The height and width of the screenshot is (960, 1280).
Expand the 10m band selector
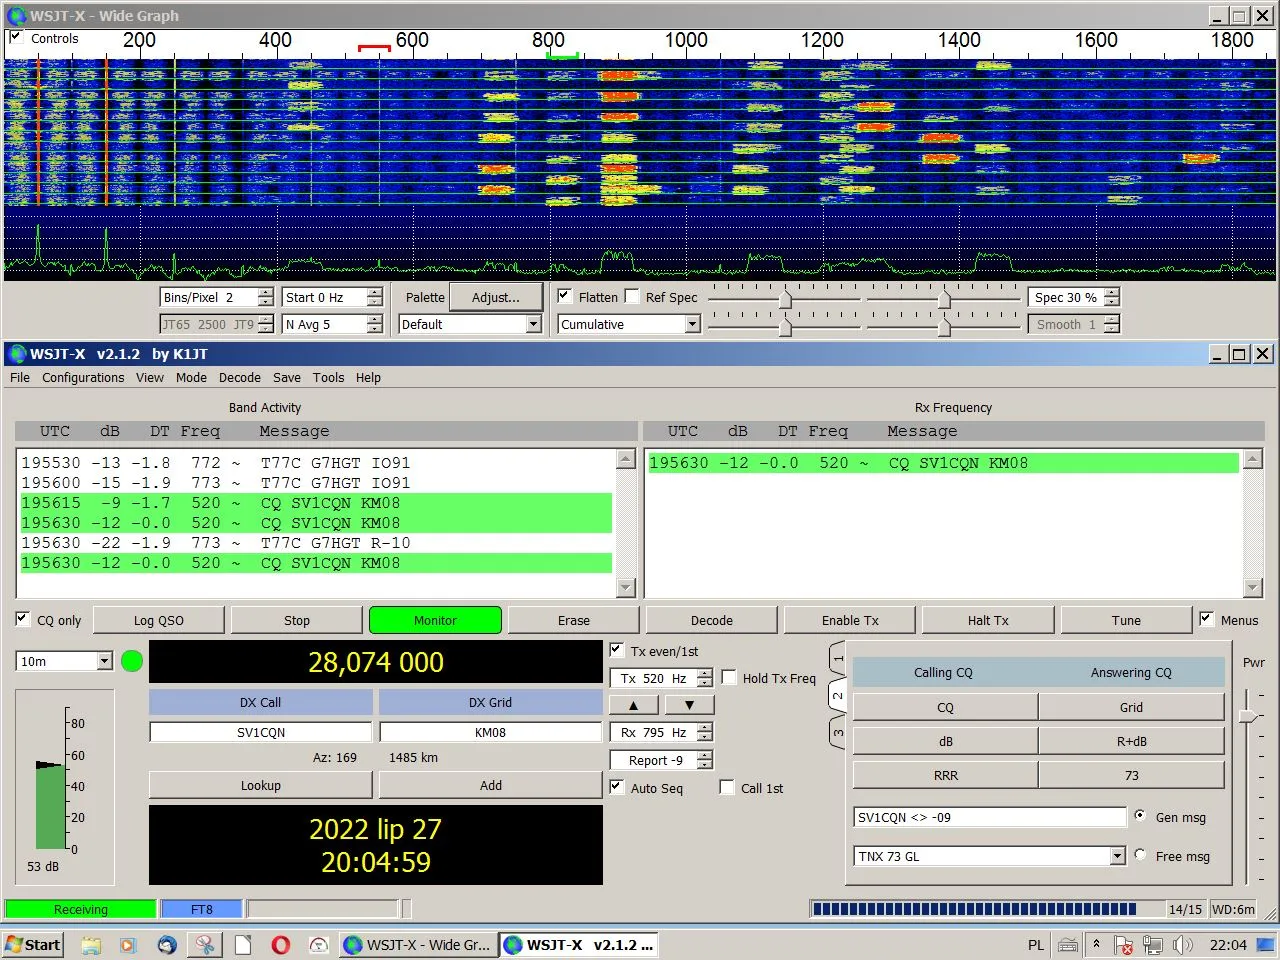(x=104, y=661)
